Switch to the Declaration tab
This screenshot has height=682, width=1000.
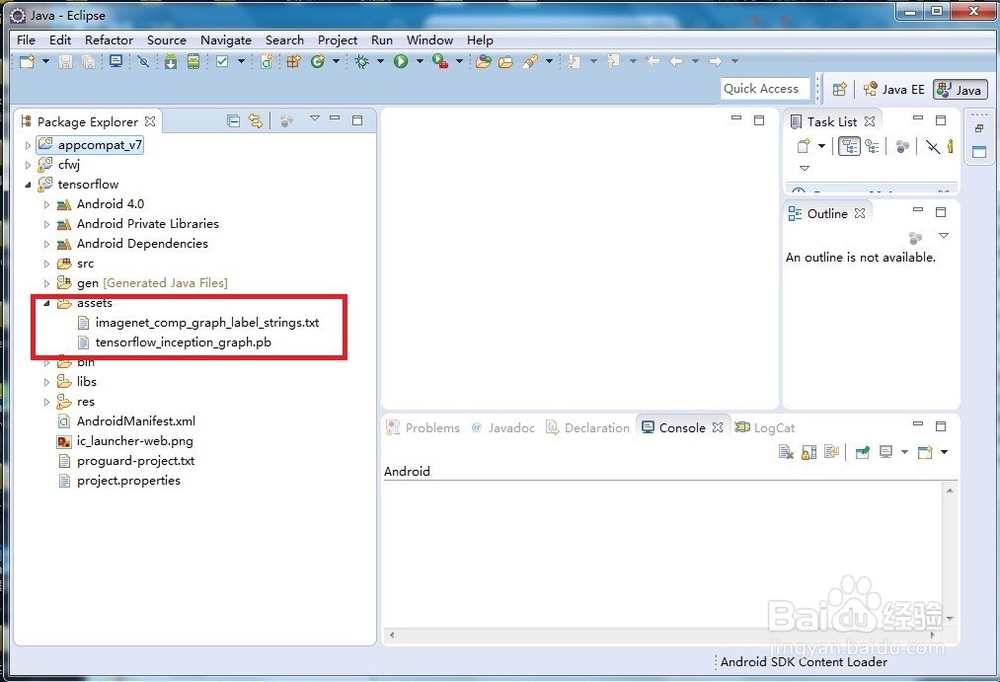click(x=588, y=427)
